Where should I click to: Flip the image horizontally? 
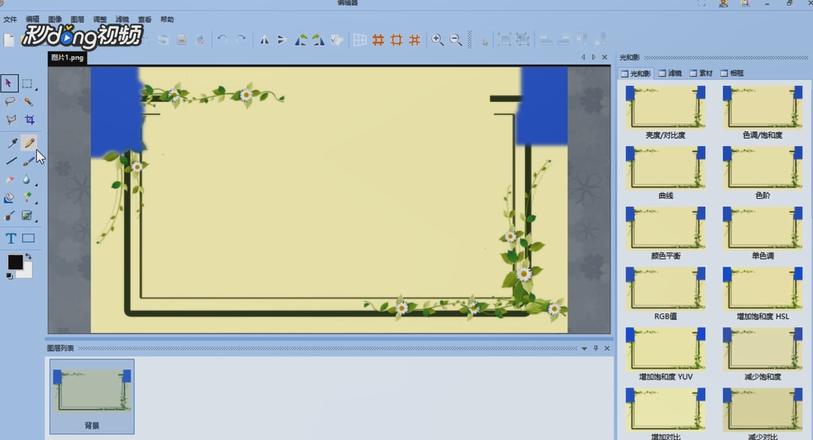pyautogui.click(x=264, y=40)
